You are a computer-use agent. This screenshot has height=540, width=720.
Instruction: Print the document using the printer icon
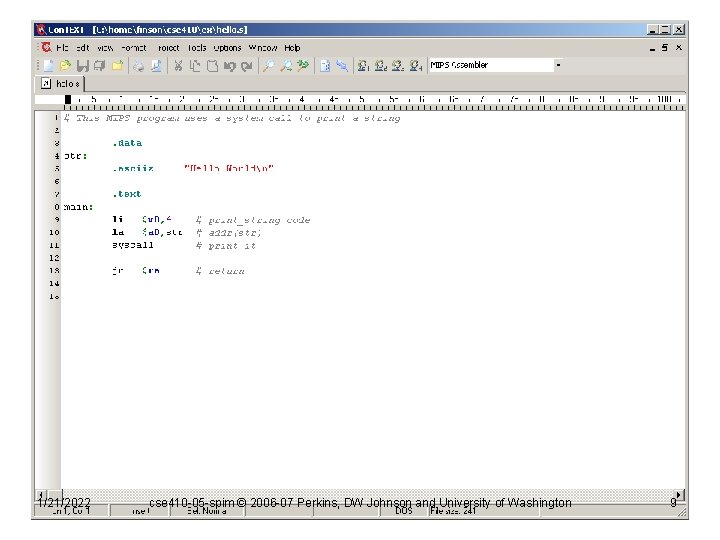138,66
